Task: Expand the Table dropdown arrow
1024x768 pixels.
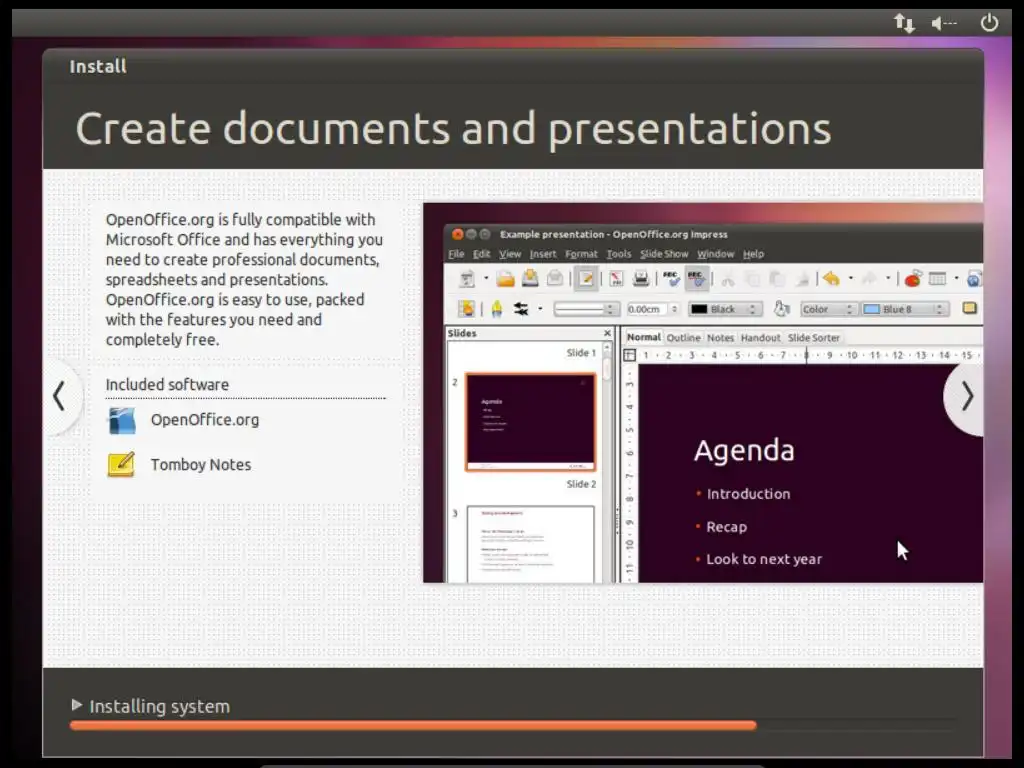Action: (957, 279)
